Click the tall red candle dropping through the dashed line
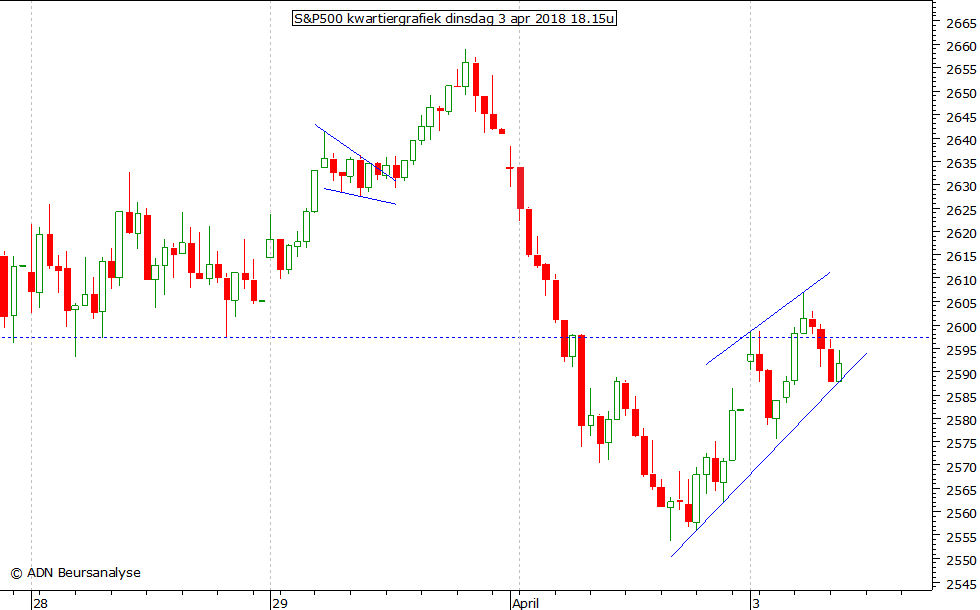Screen dimensions: 980x610 [x=581, y=381]
